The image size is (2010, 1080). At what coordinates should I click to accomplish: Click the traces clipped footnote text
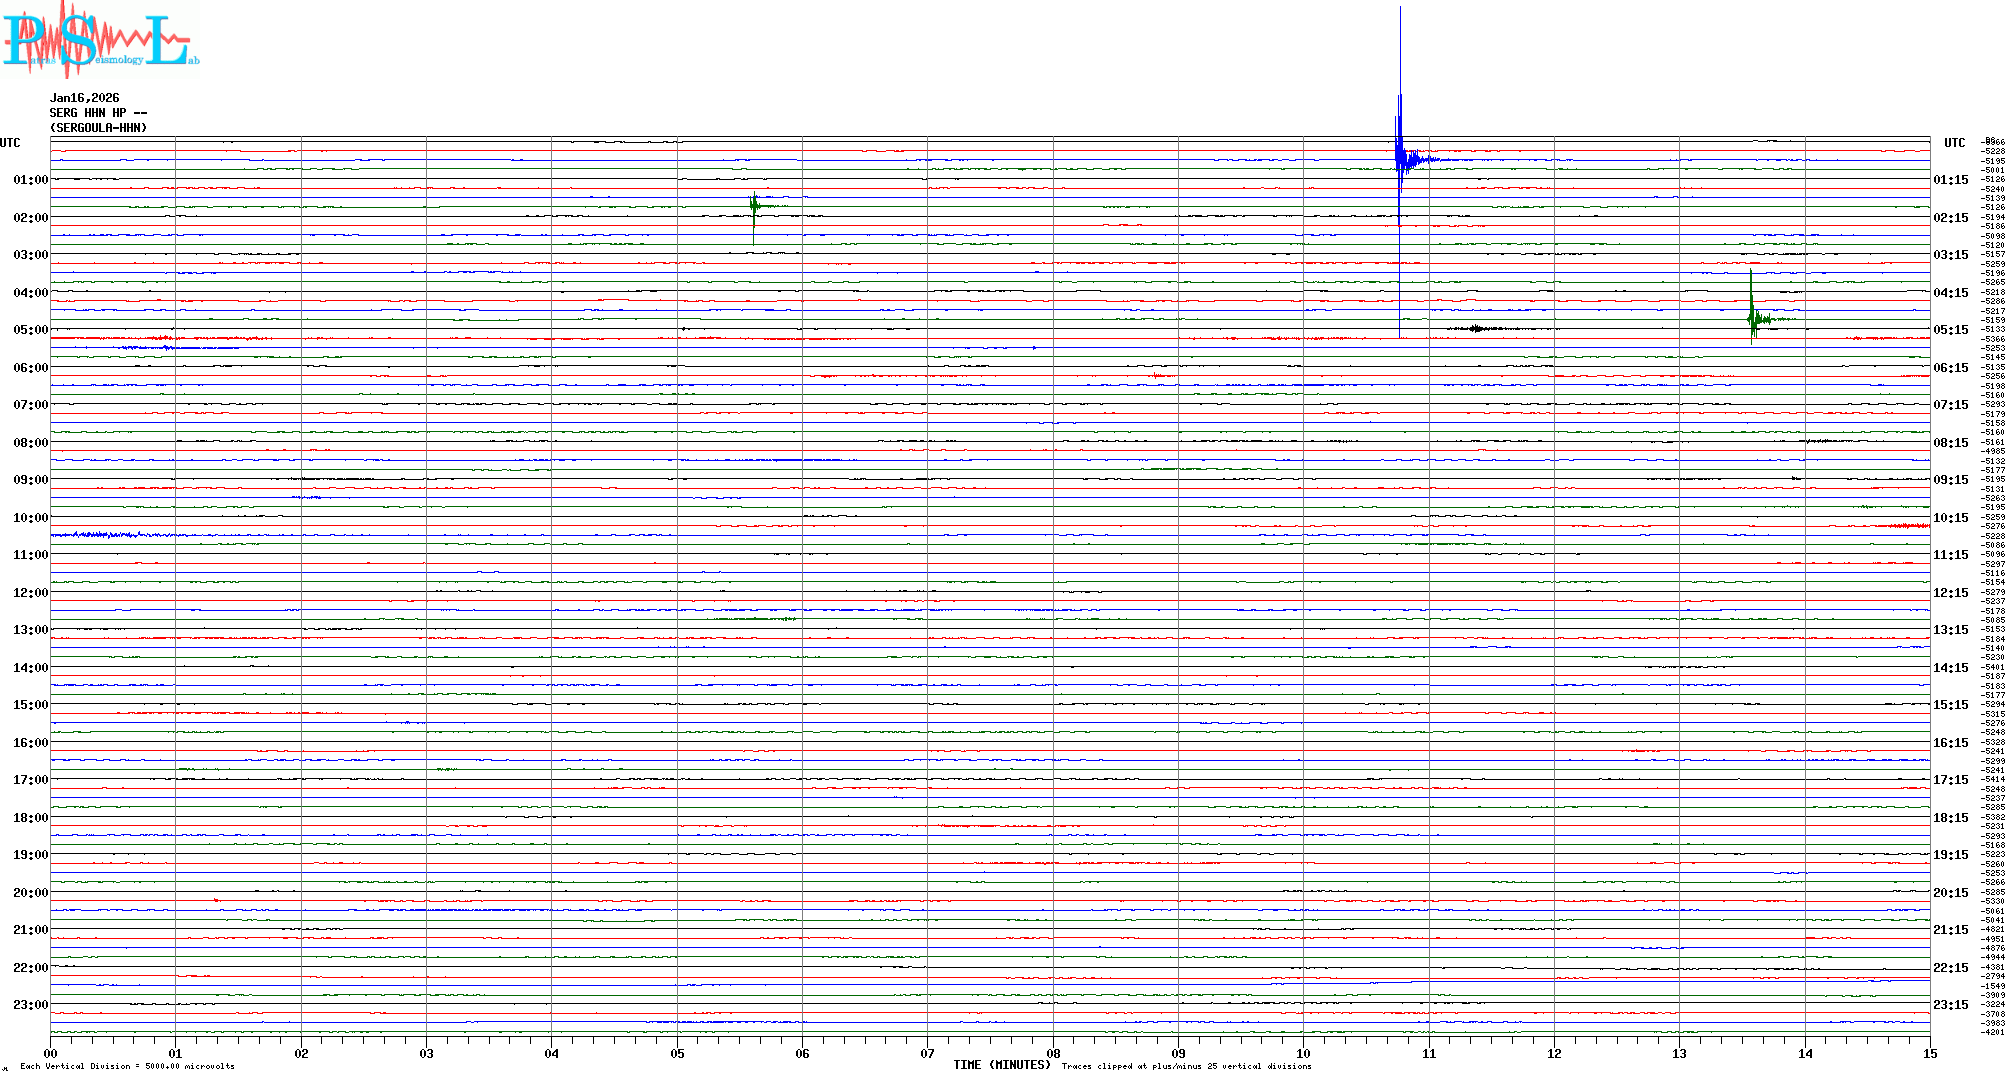[x=1186, y=1066]
